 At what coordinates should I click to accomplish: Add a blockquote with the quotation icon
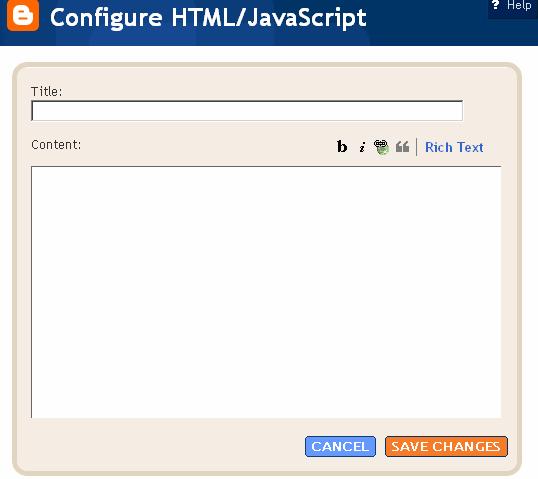[402, 147]
